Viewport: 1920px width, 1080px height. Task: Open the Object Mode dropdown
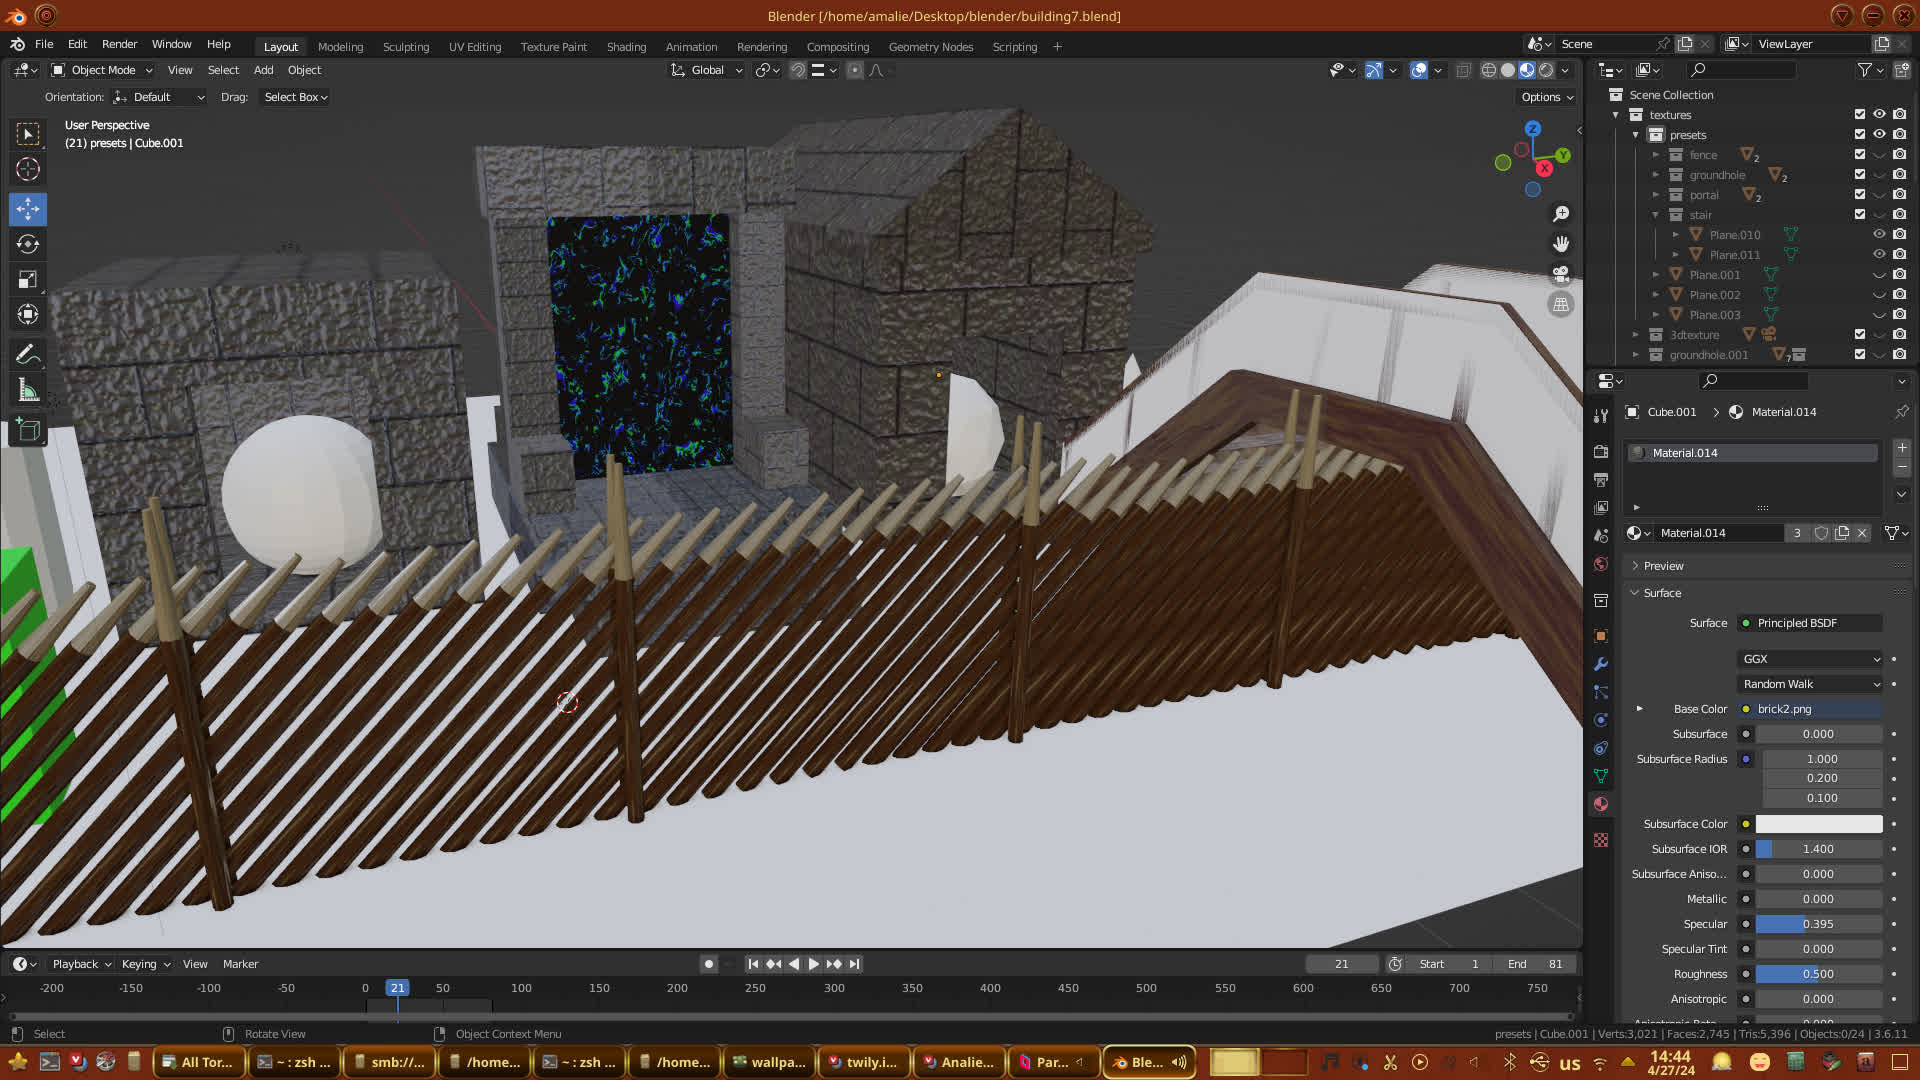tap(102, 70)
